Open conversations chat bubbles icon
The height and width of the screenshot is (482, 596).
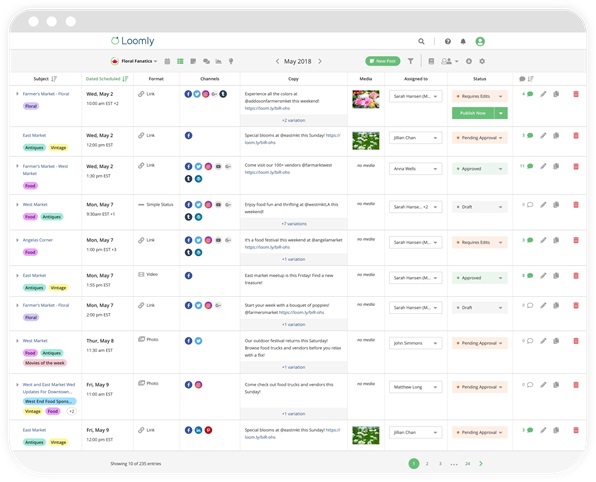tap(206, 61)
